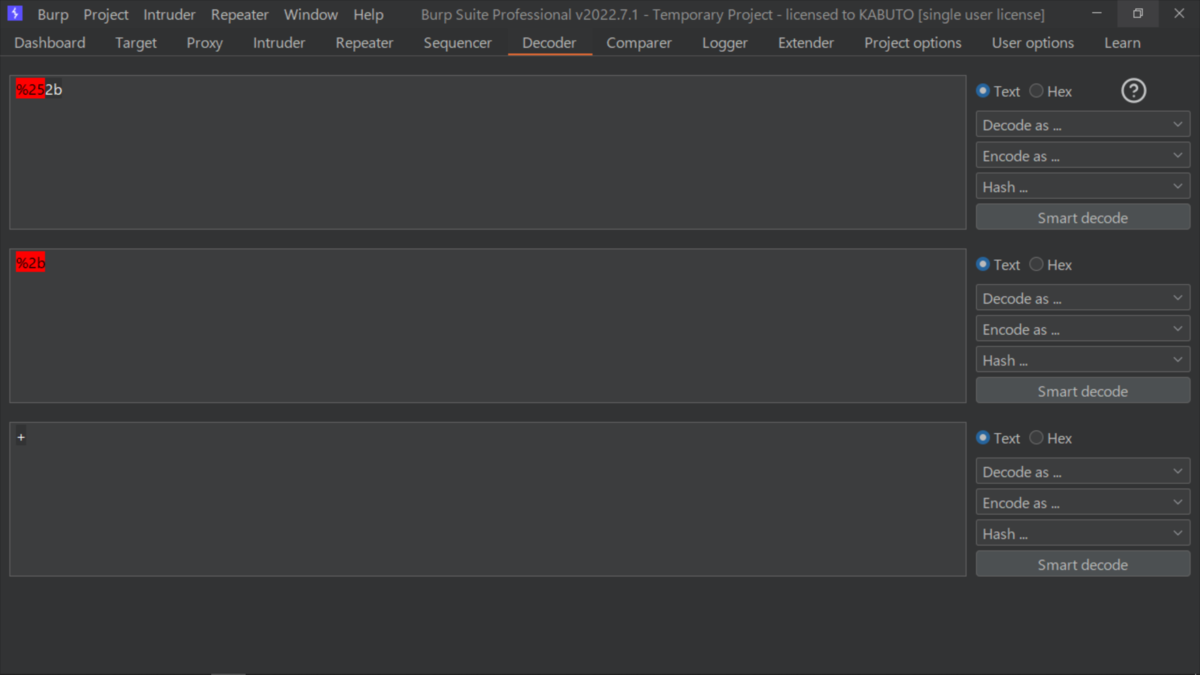Click Smart decode for the + panel
Image resolution: width=1200 pixels, height=675 pixels.
(1083, 565)
